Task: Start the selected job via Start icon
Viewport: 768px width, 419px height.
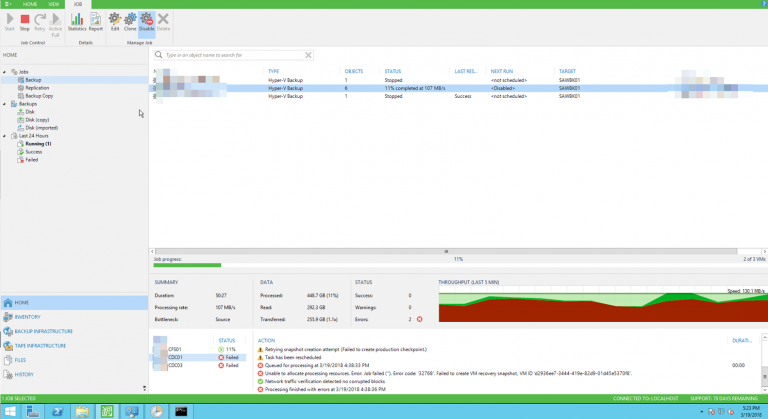Action: pyautogui.click(x=9, y=23)
